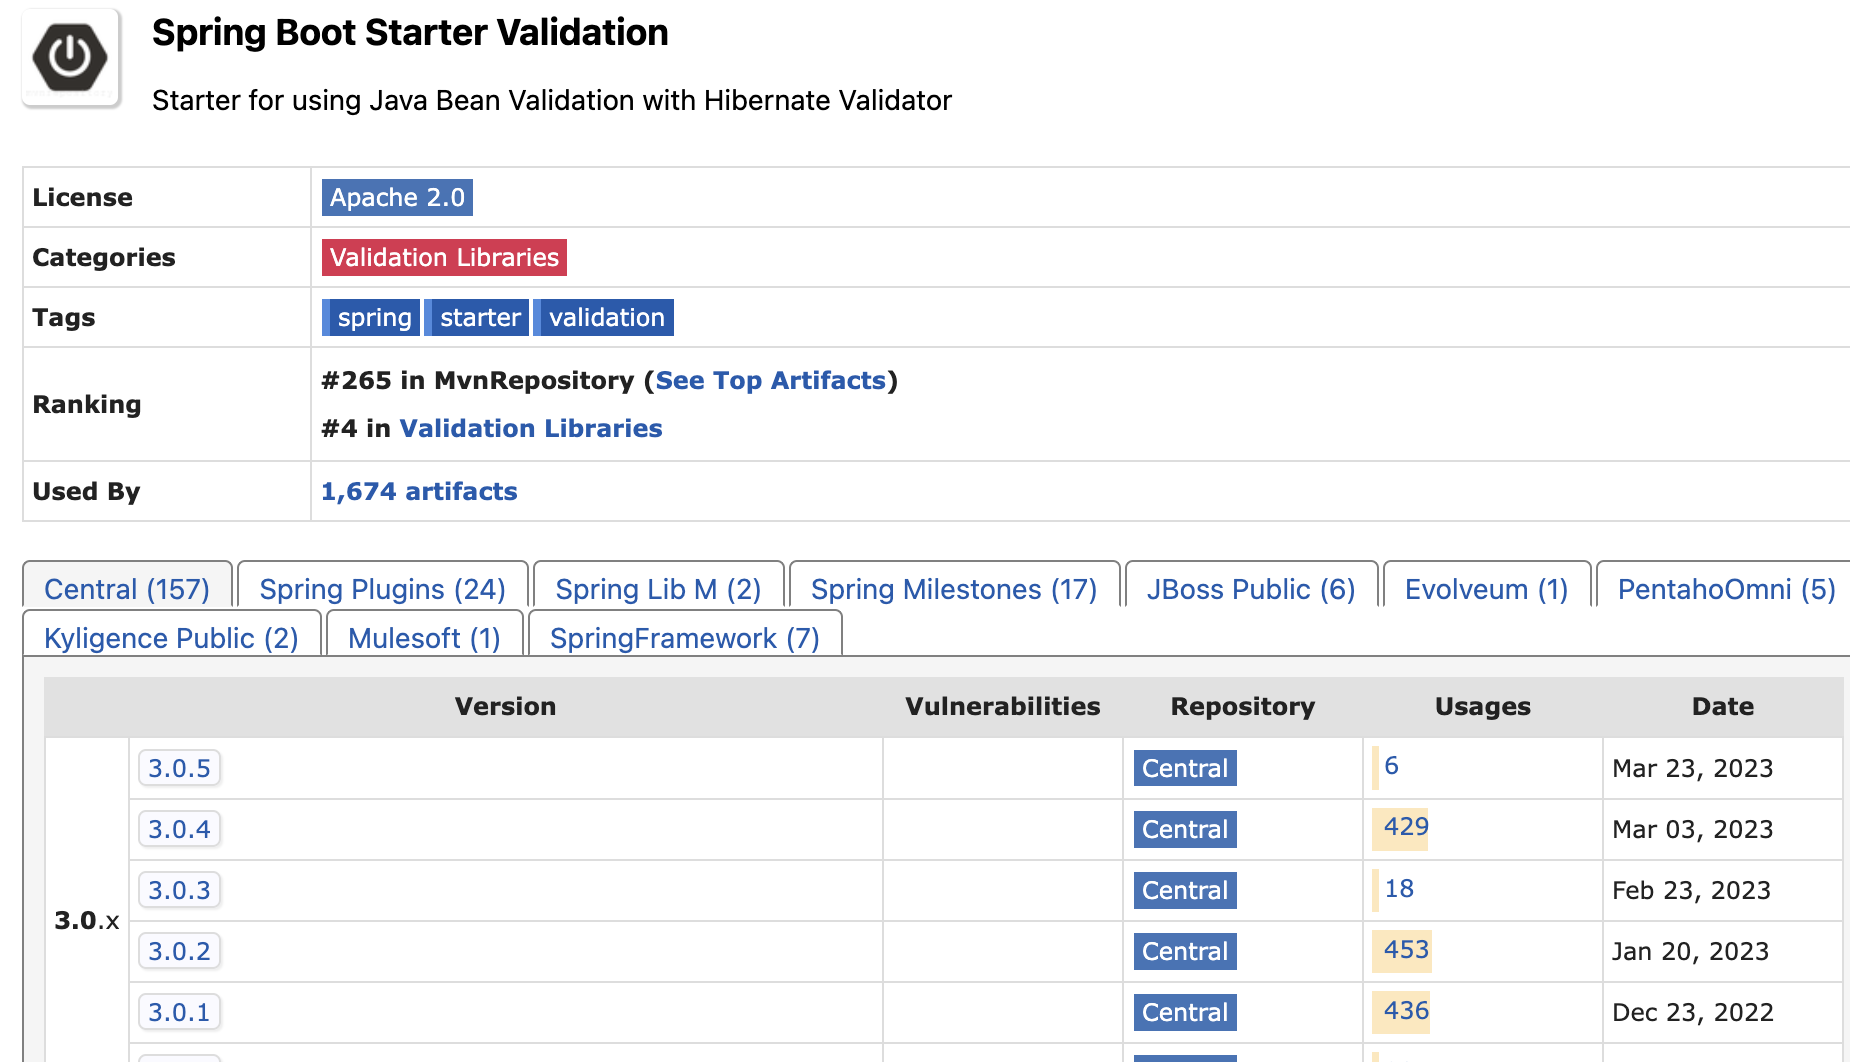Click the Ranking row label
Image resolution: width=1850 pixels, height=1062 pixels.
click(87, 404)
